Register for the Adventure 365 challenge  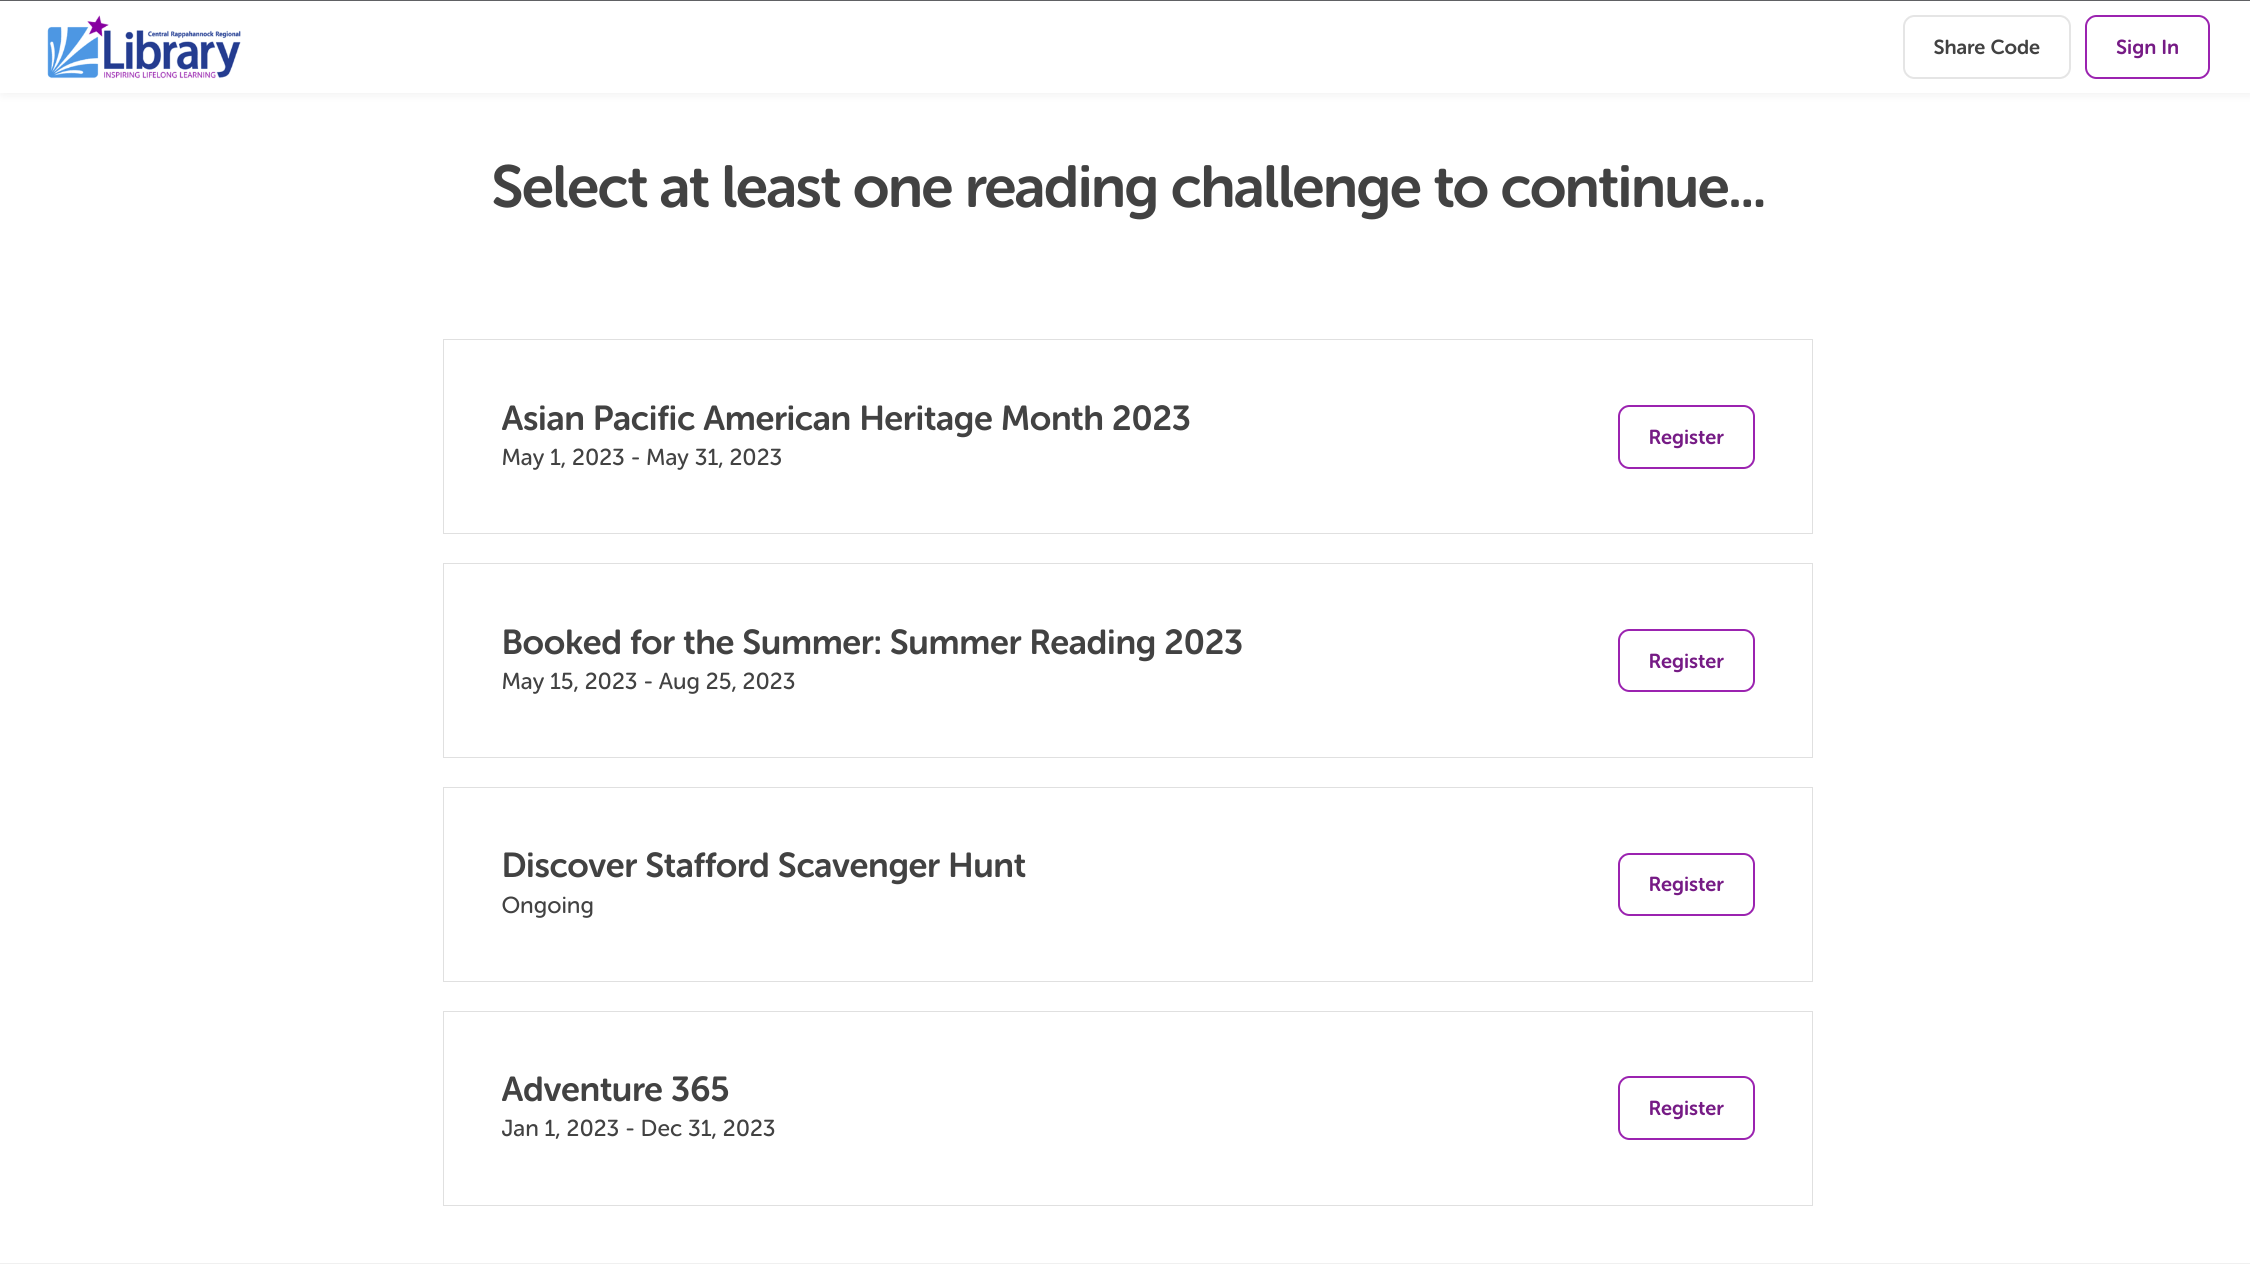[x=1686, y=1108]
